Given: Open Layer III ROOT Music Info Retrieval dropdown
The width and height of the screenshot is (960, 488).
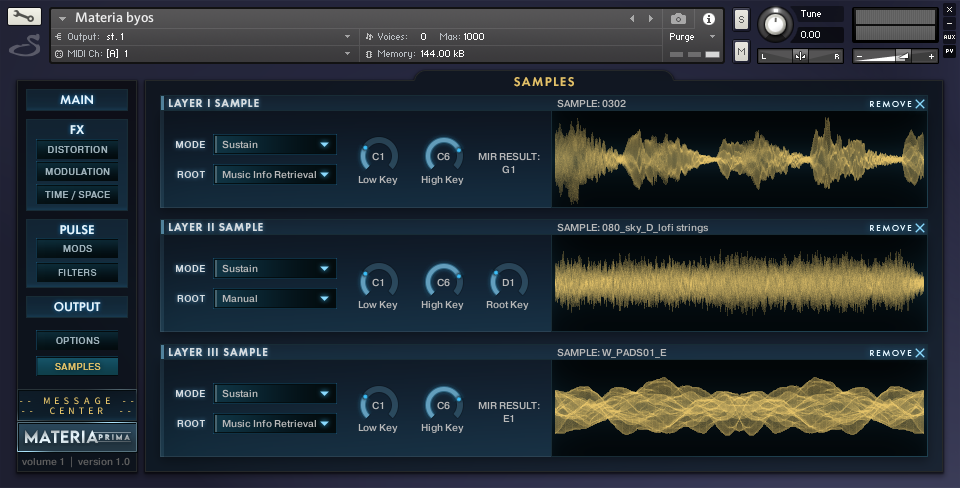Looking at the screenshot, I should point(275,423).
